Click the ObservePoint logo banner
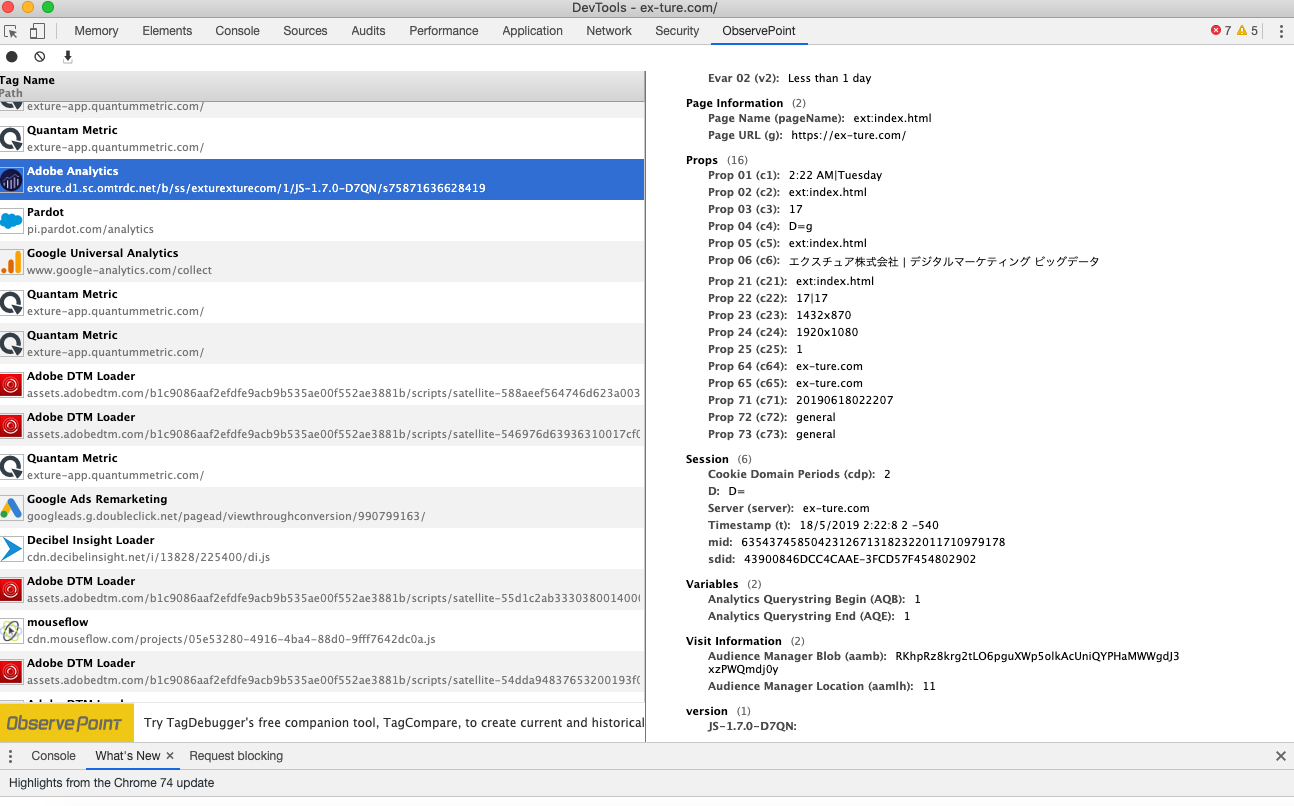This screenshot has width=1294, height=806. 66,722
